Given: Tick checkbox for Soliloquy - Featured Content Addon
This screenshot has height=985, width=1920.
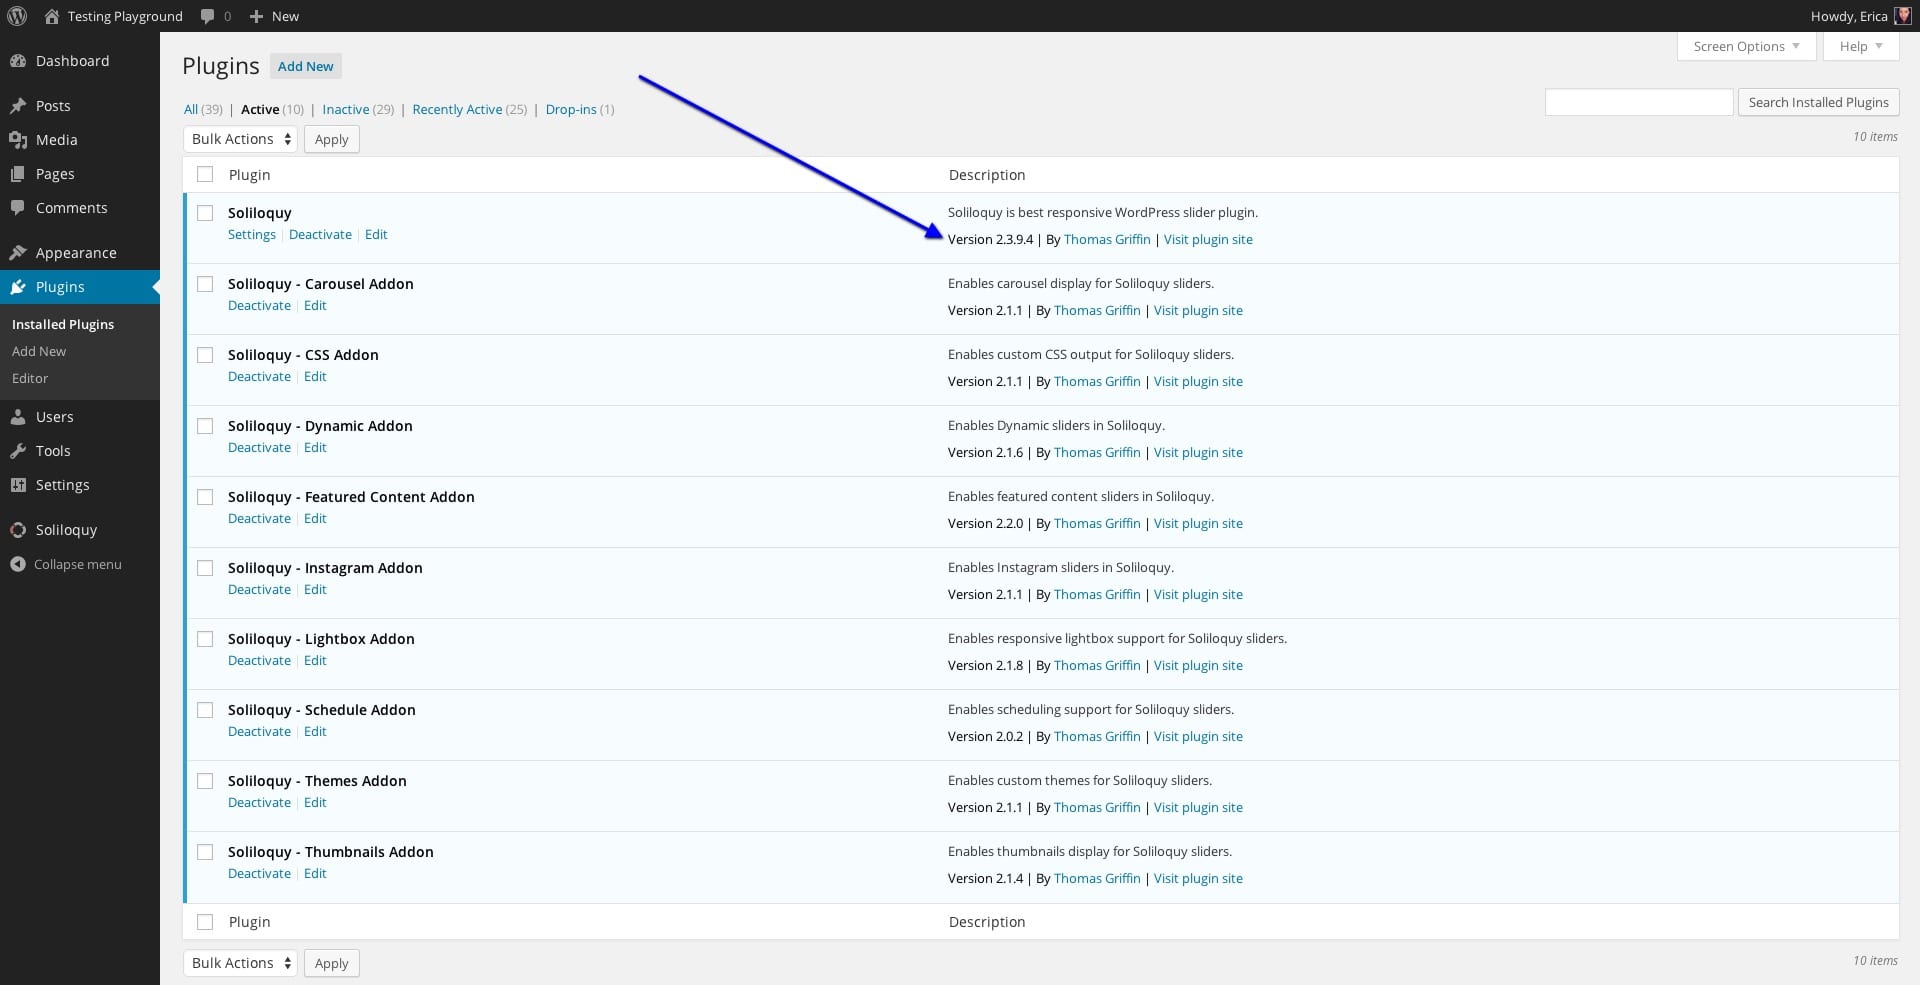Looking at the screenshot, I should coord(205,497).
